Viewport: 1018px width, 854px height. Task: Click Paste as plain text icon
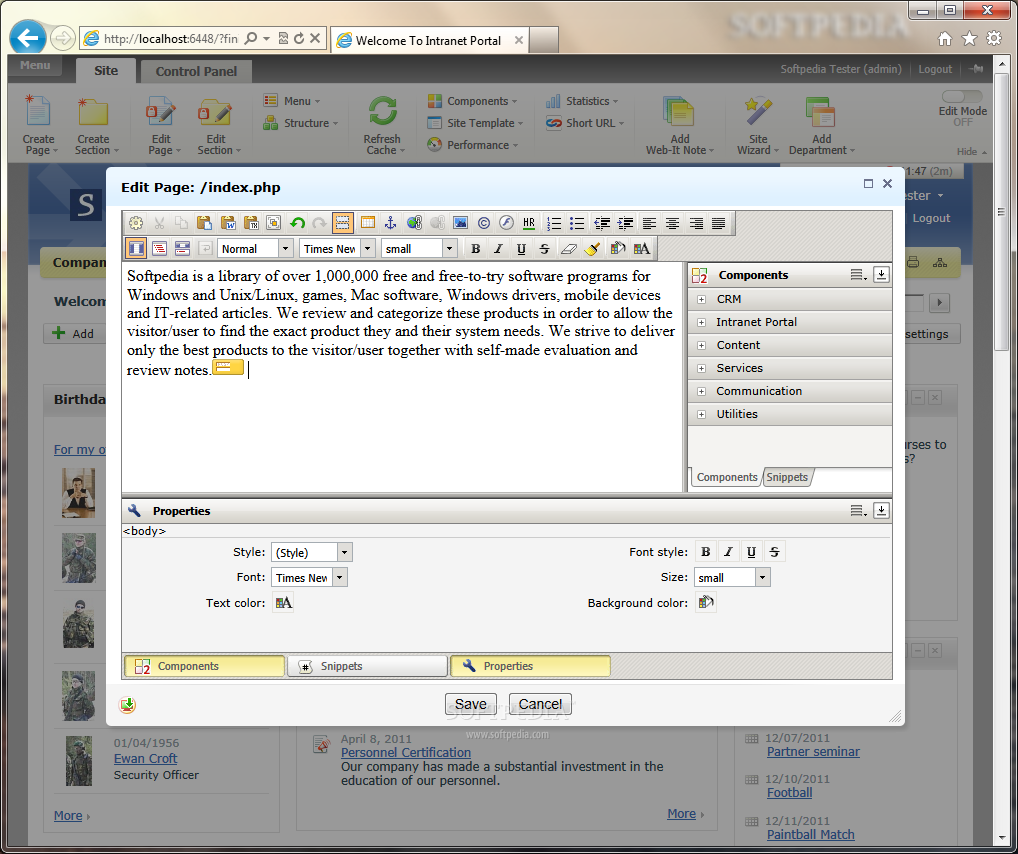click(x=251, y=223)
